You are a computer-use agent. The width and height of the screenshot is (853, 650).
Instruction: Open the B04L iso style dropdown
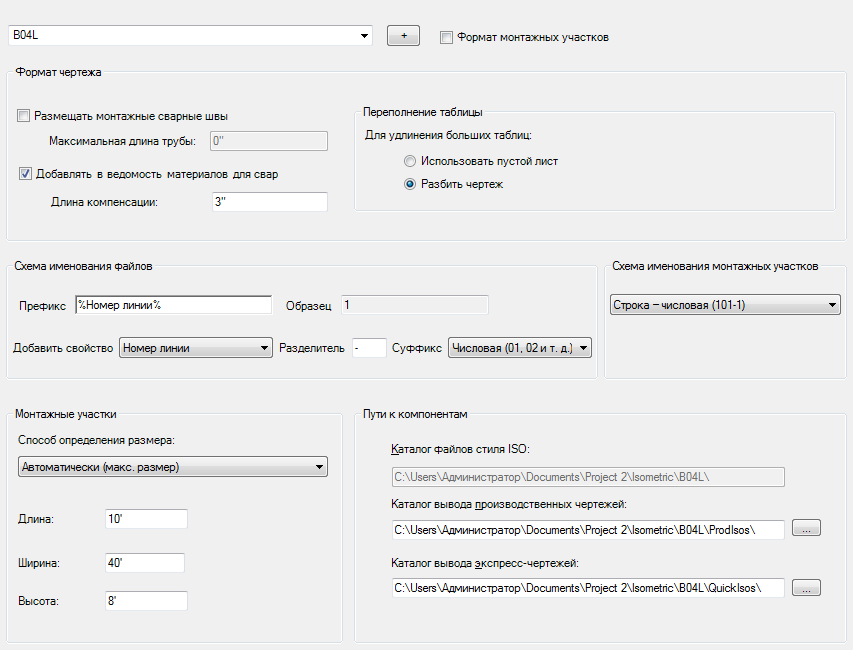tap(190, 36)
